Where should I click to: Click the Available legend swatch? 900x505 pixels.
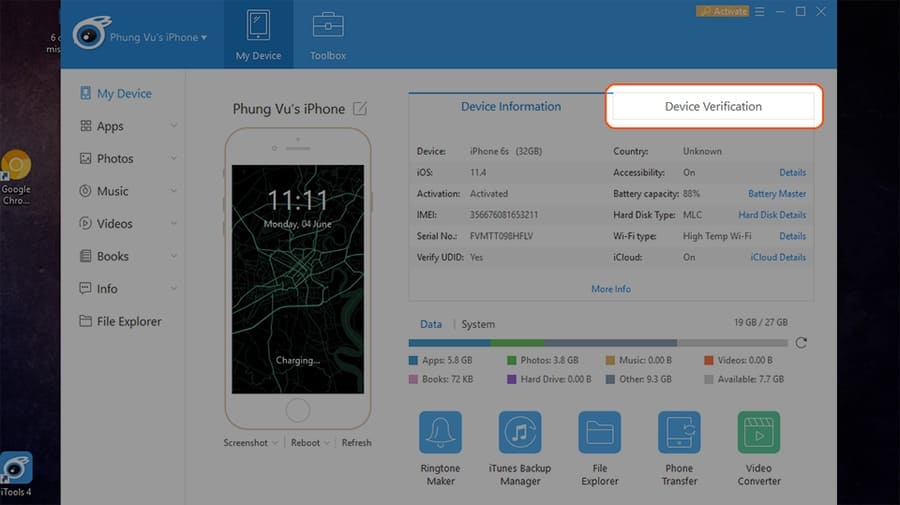tap(709, 379)
